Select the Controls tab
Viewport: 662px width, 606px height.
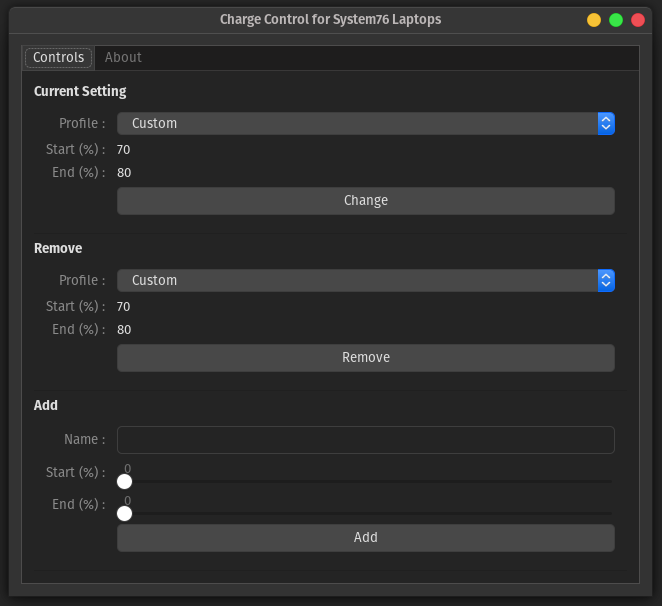pyautogui.click(x=58, y=57)
